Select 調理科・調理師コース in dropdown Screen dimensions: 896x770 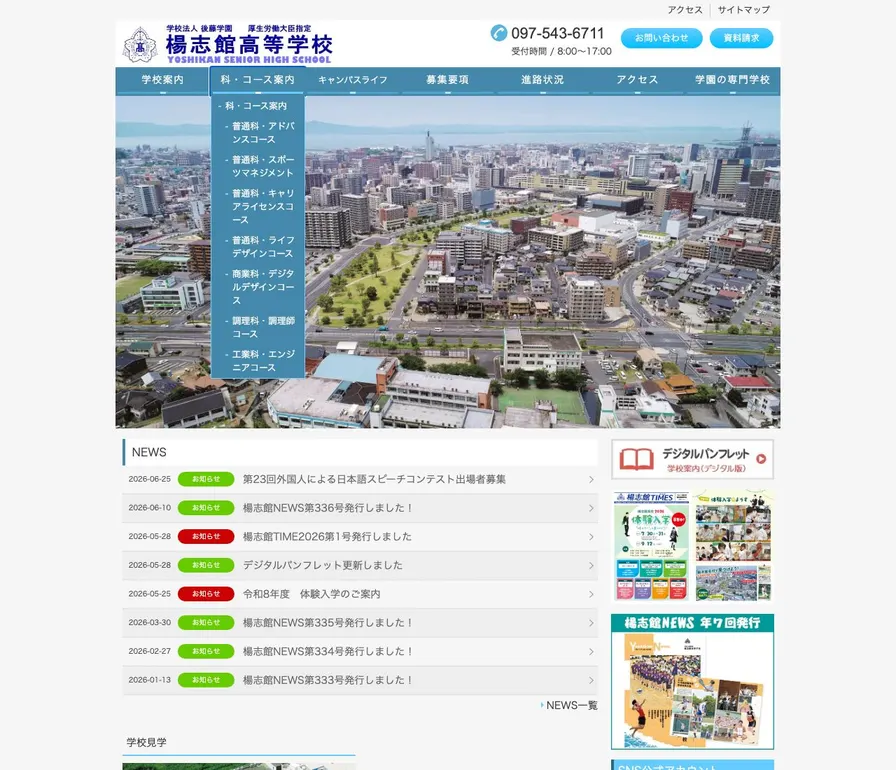tap(263, 327)
